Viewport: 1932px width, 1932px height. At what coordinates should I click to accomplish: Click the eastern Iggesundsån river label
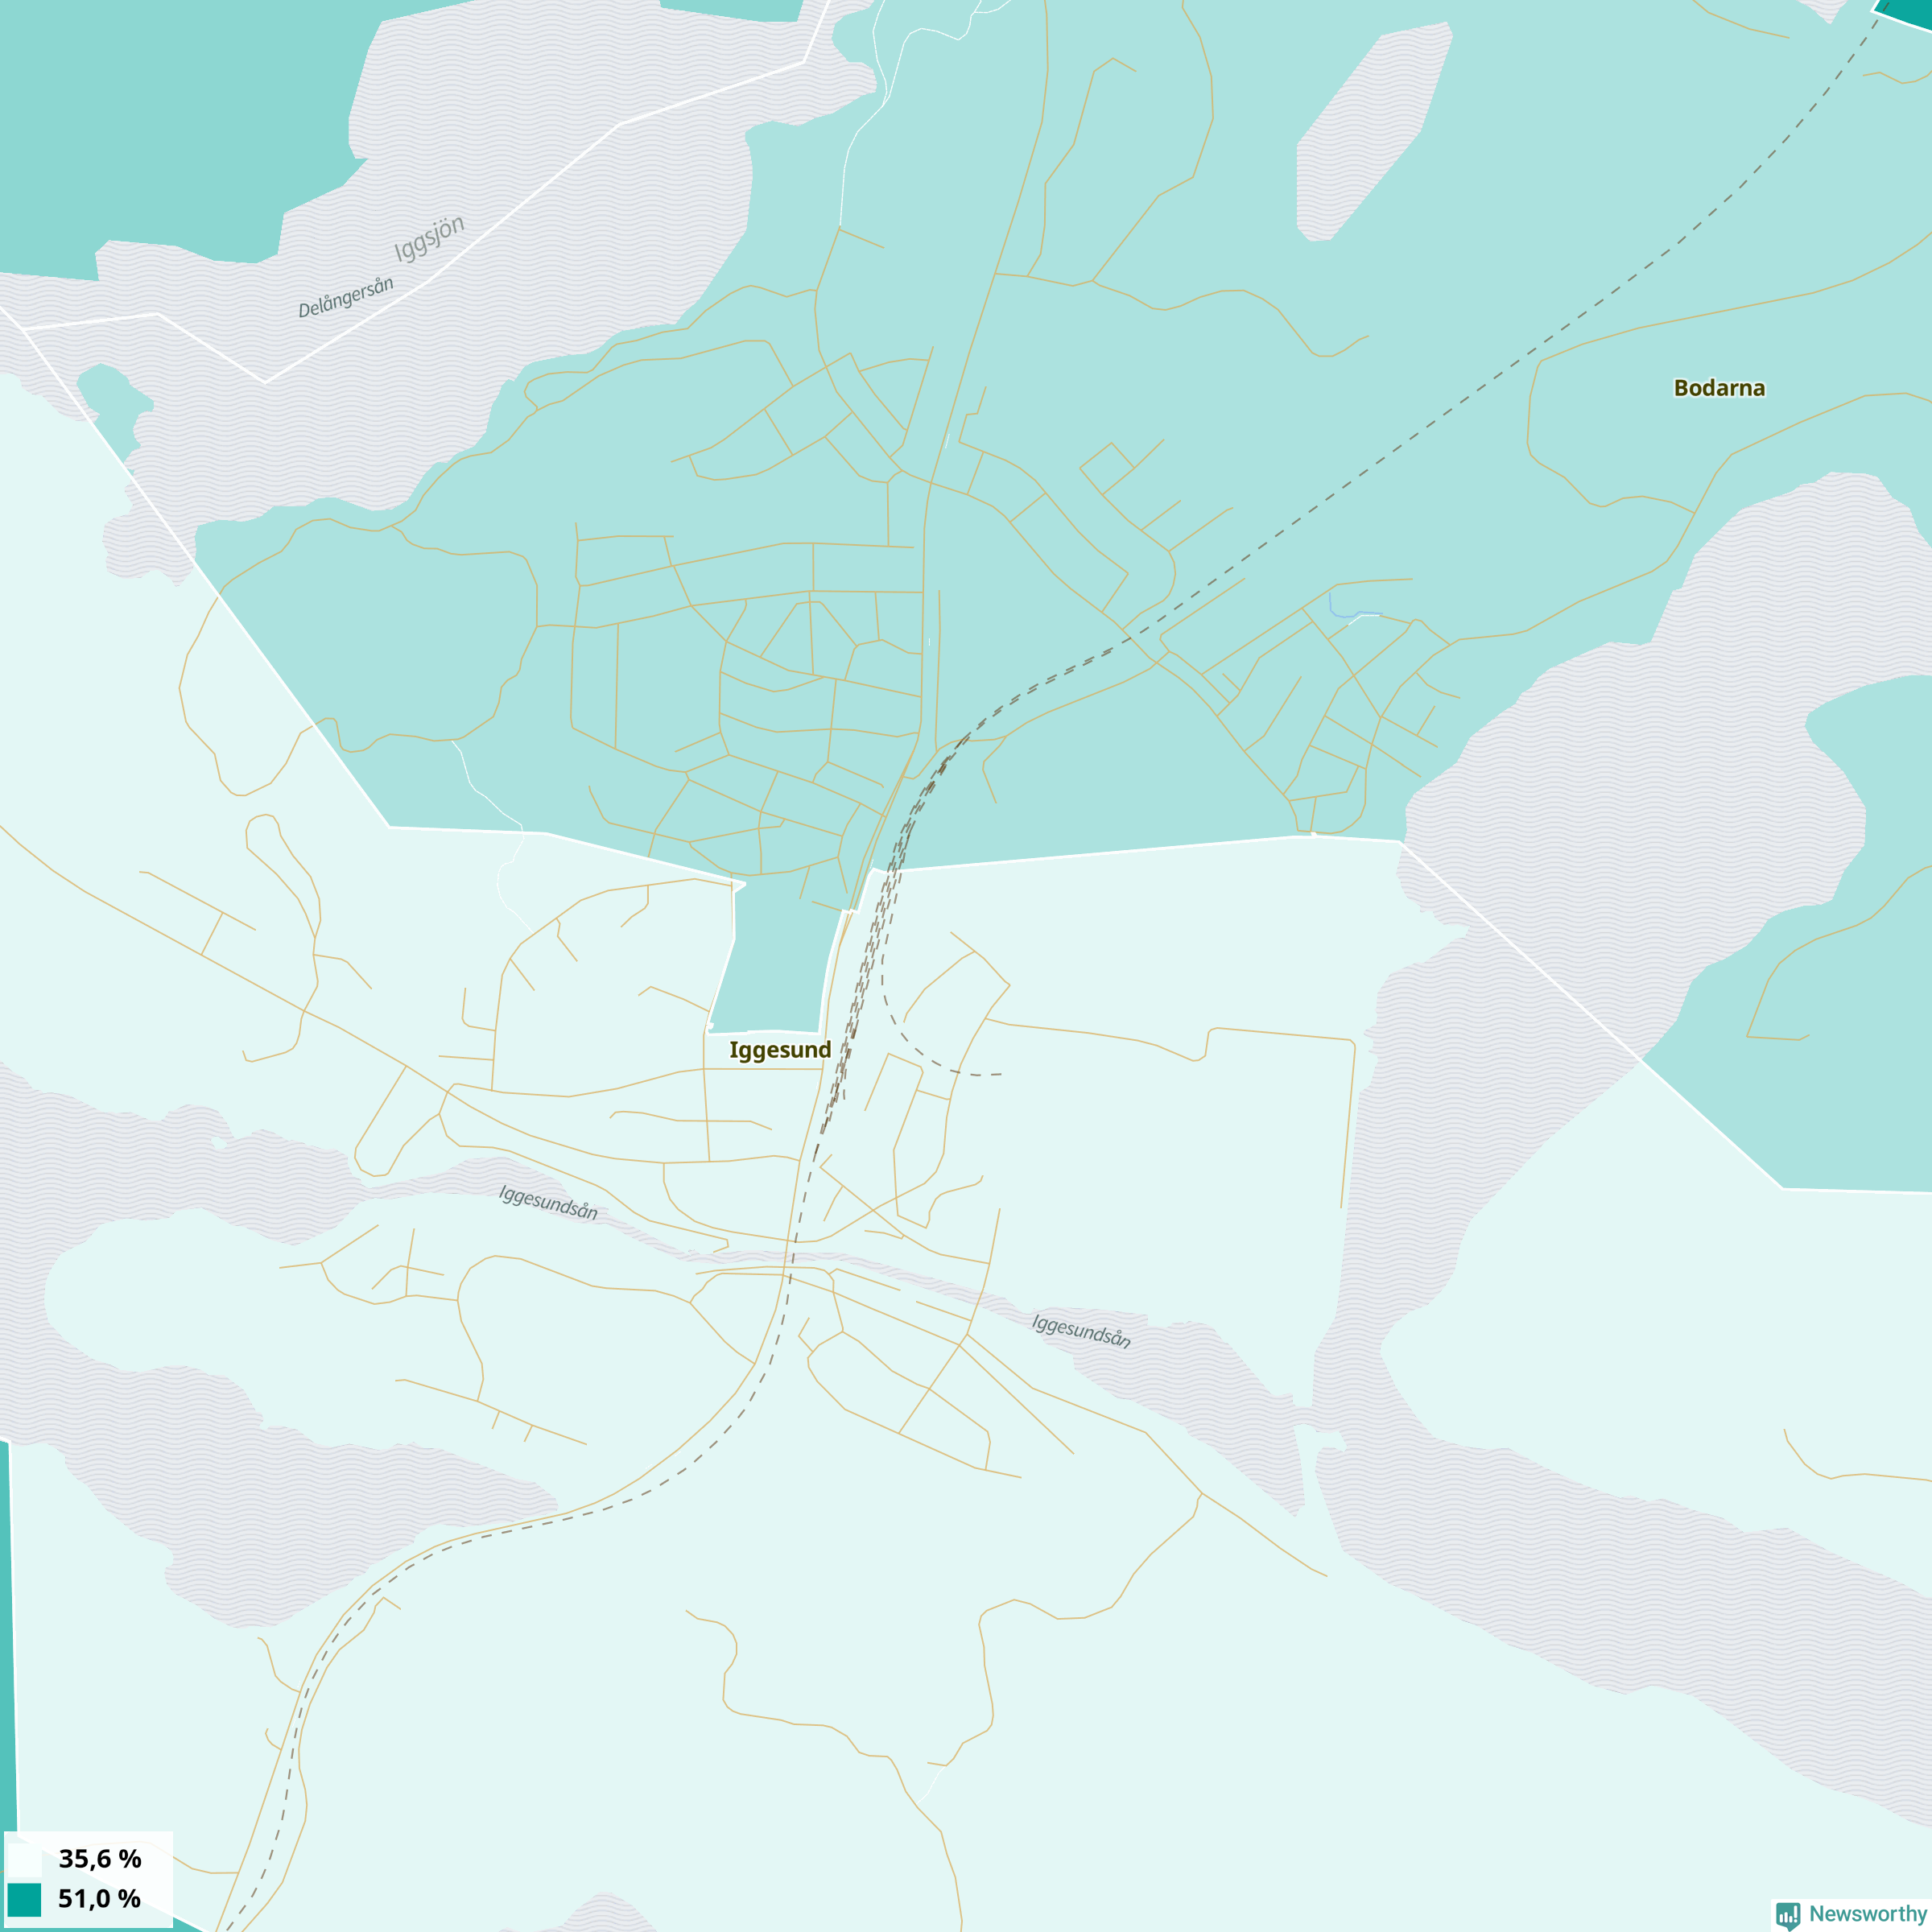[1082, 1331]
